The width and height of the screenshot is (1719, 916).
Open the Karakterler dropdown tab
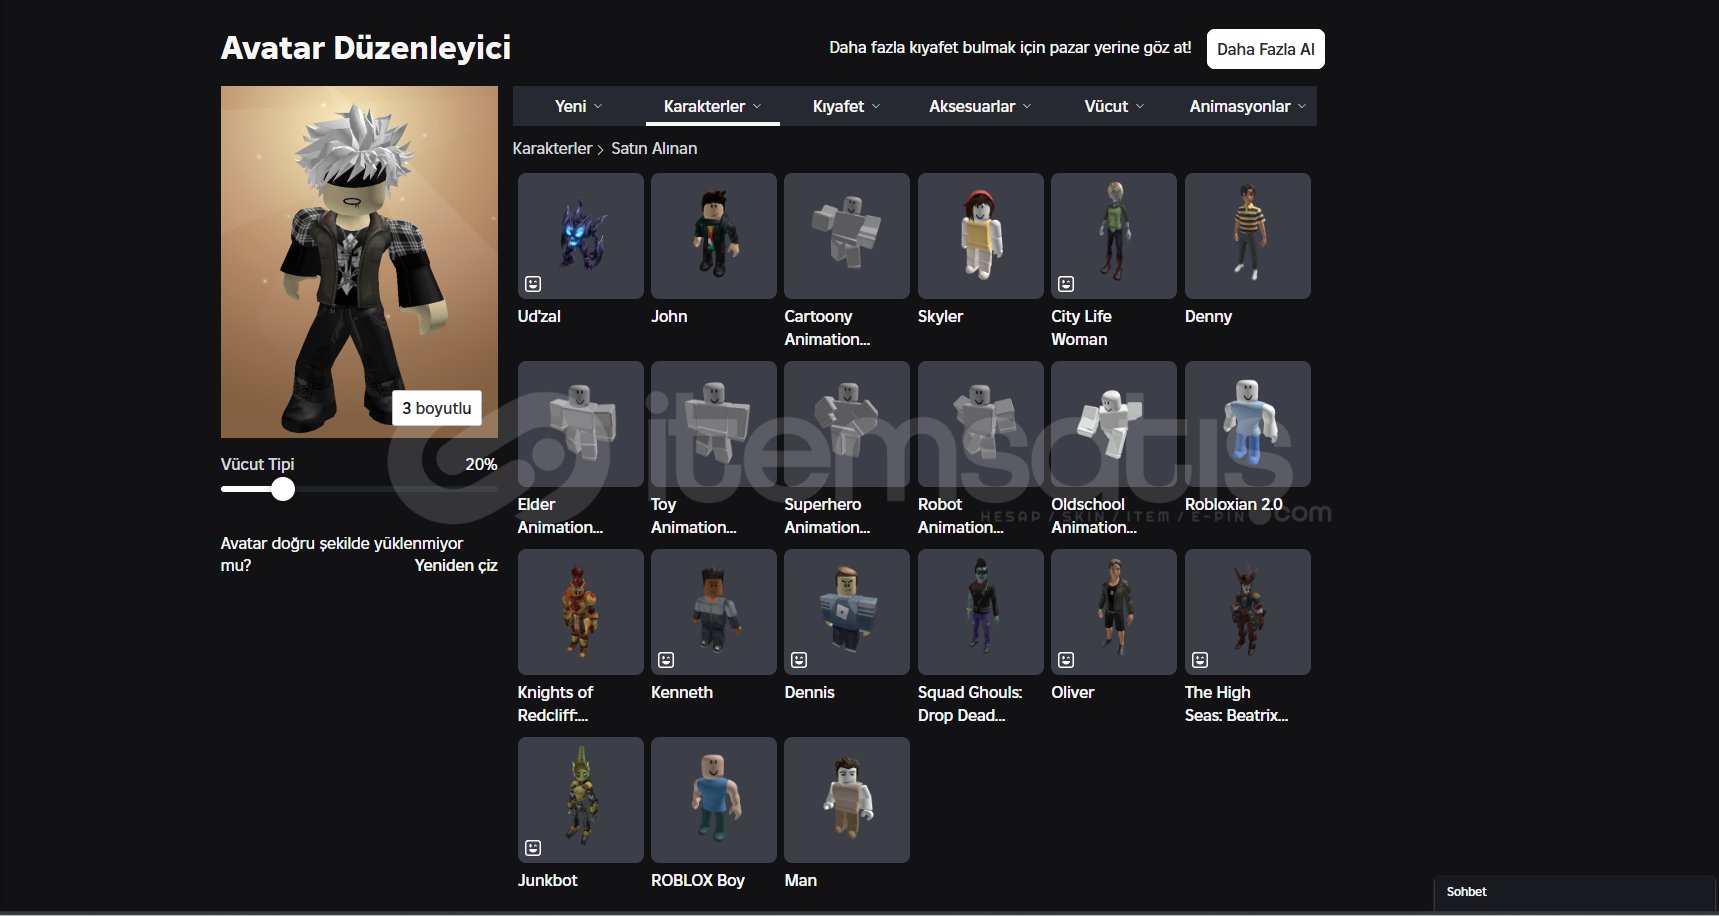click(x=713, y=106)
